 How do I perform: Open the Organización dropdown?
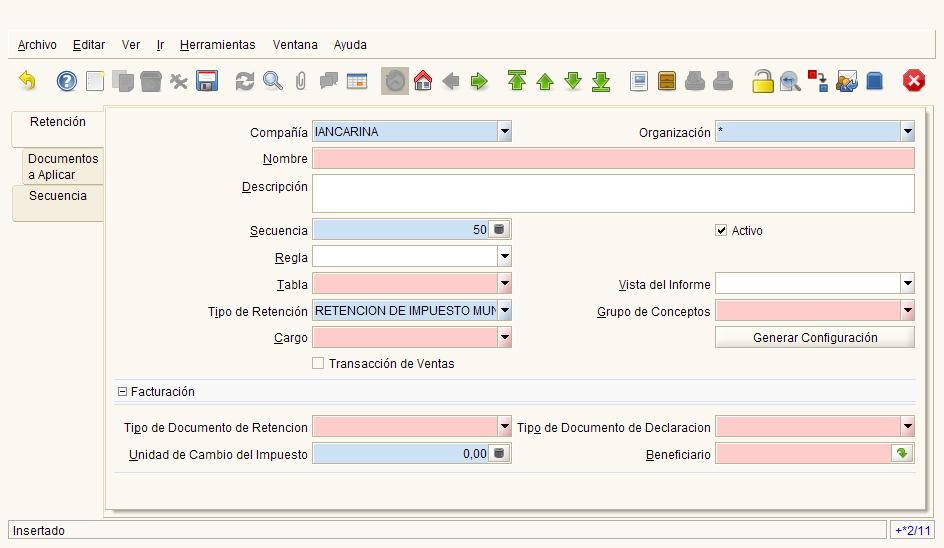[908, 131]
